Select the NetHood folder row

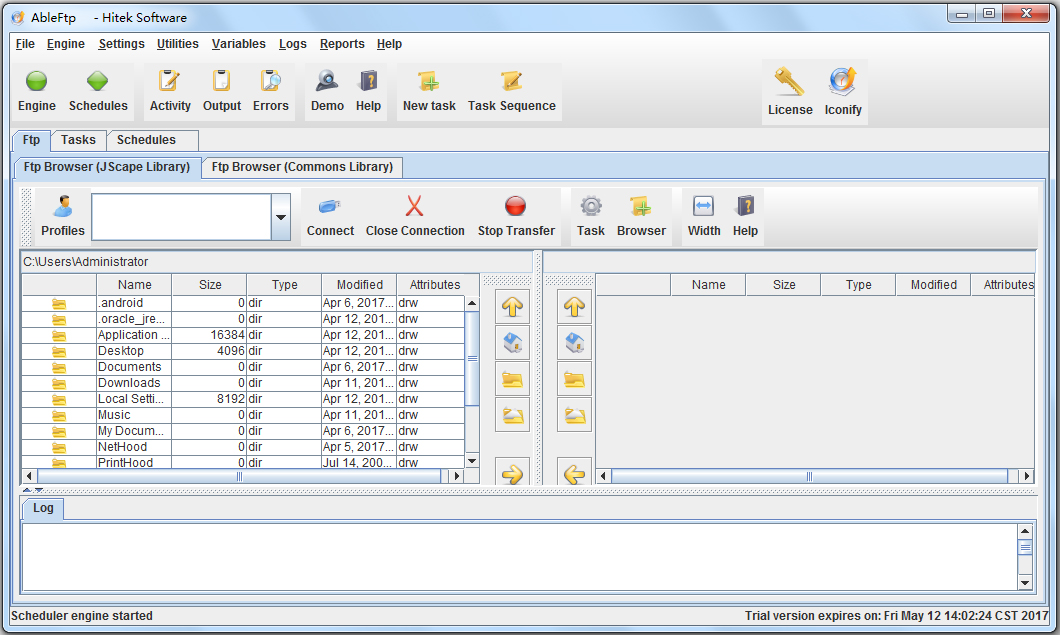(243, 447)
